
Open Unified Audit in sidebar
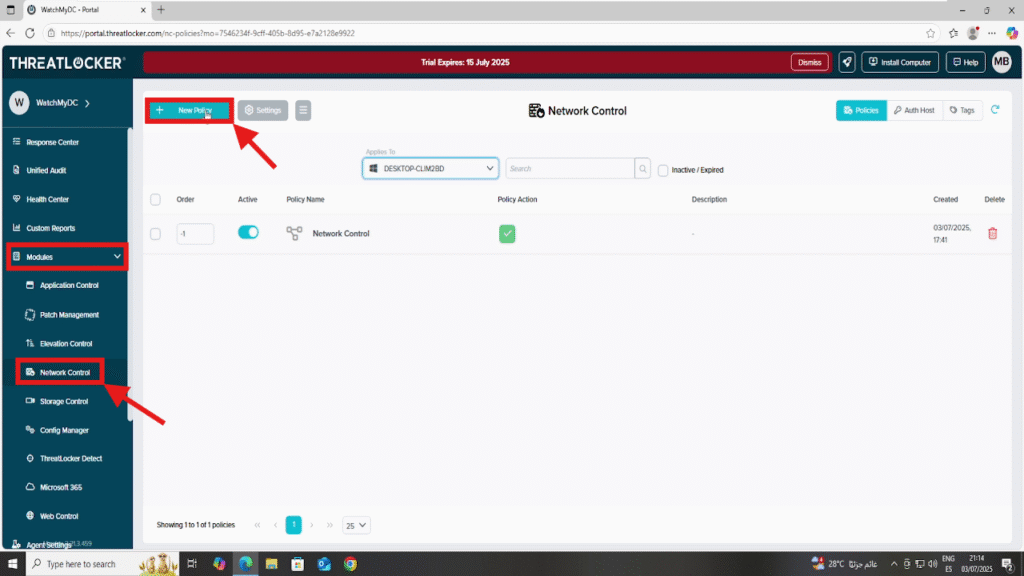(46, 170)
